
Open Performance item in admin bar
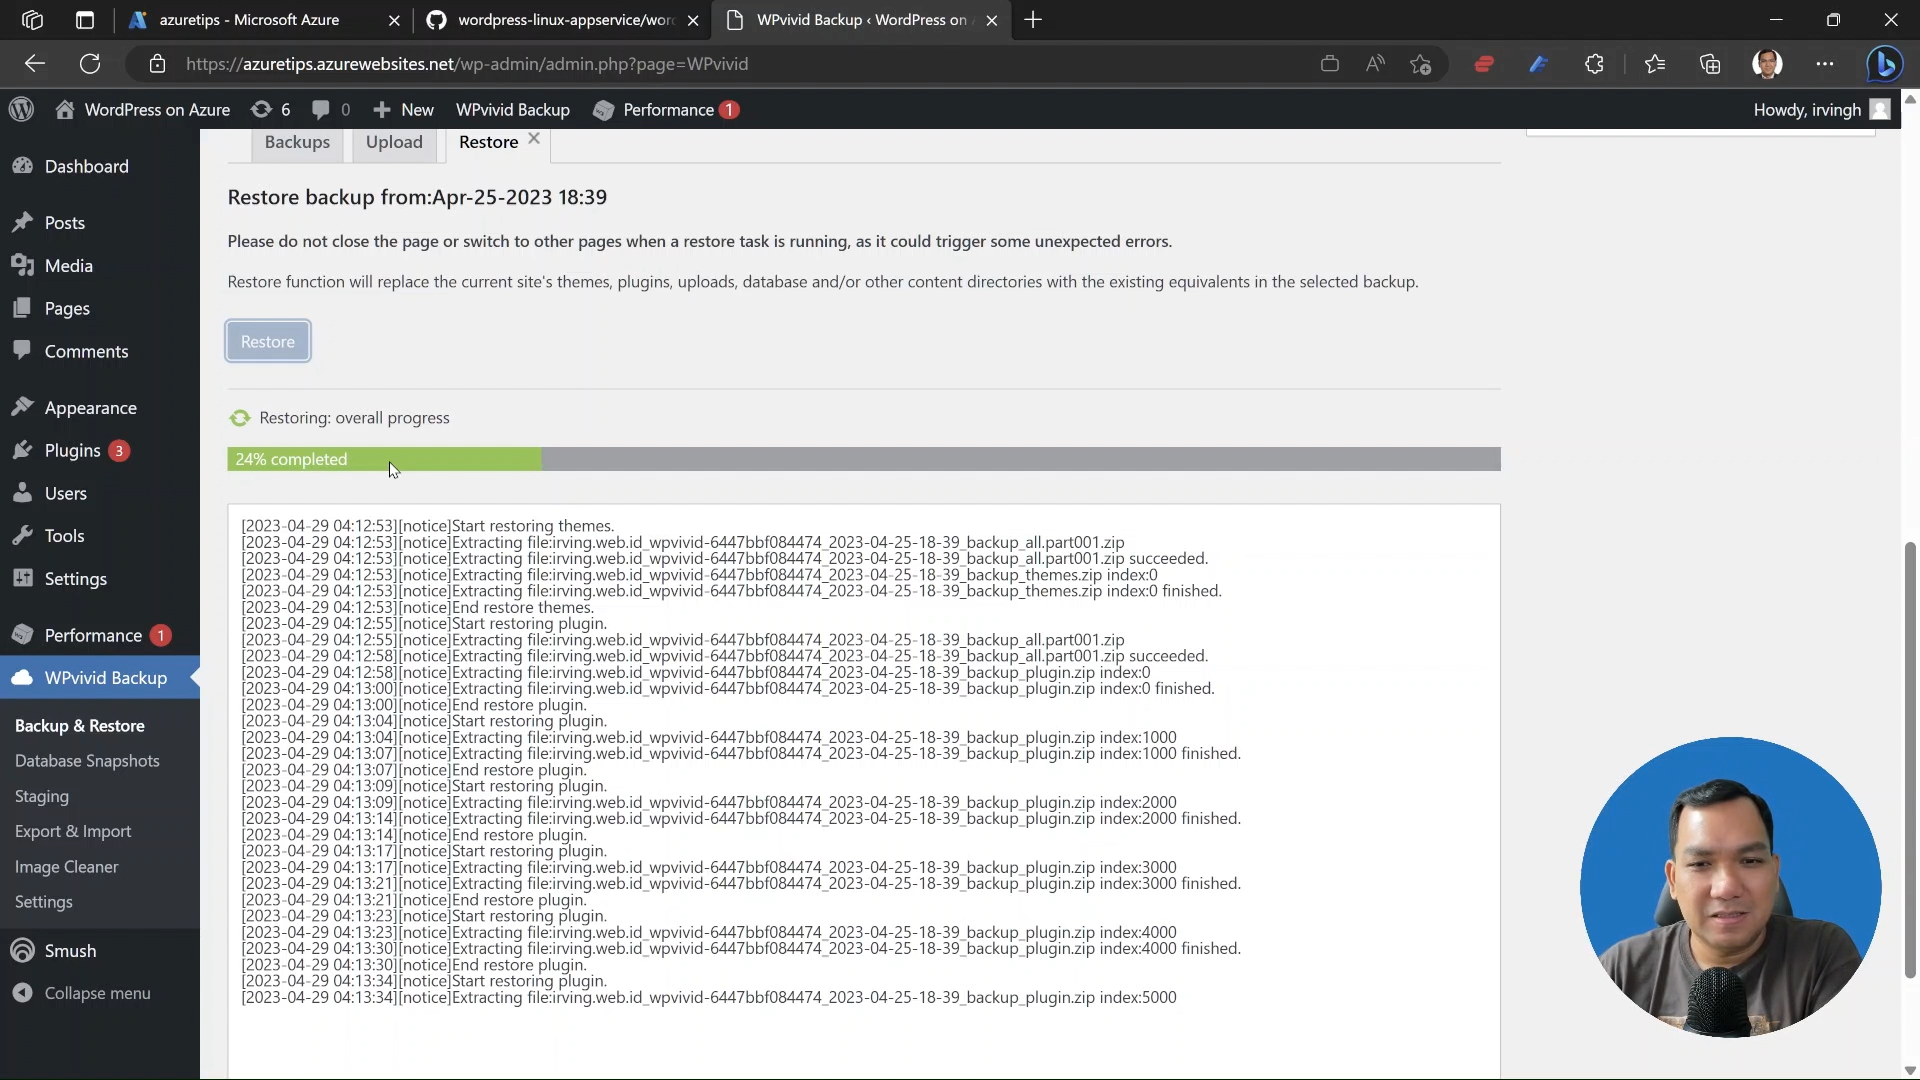[x=666, y=109]
